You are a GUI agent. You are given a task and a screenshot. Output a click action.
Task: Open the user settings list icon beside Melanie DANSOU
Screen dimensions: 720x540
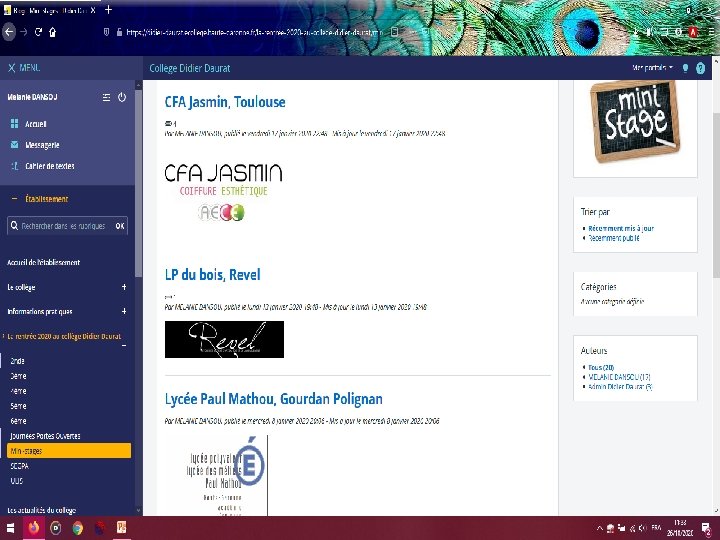[107, 97]
